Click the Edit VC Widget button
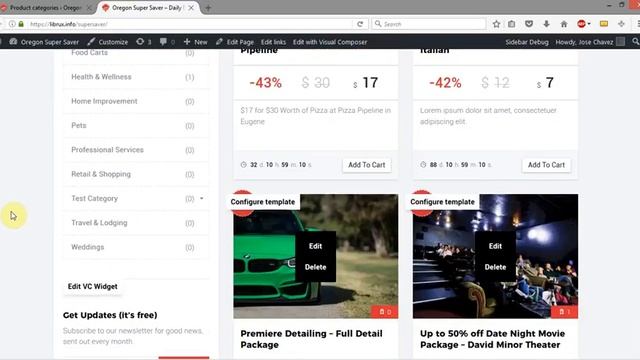The height and width of the screenshot is (360, 640). (93, 287)
